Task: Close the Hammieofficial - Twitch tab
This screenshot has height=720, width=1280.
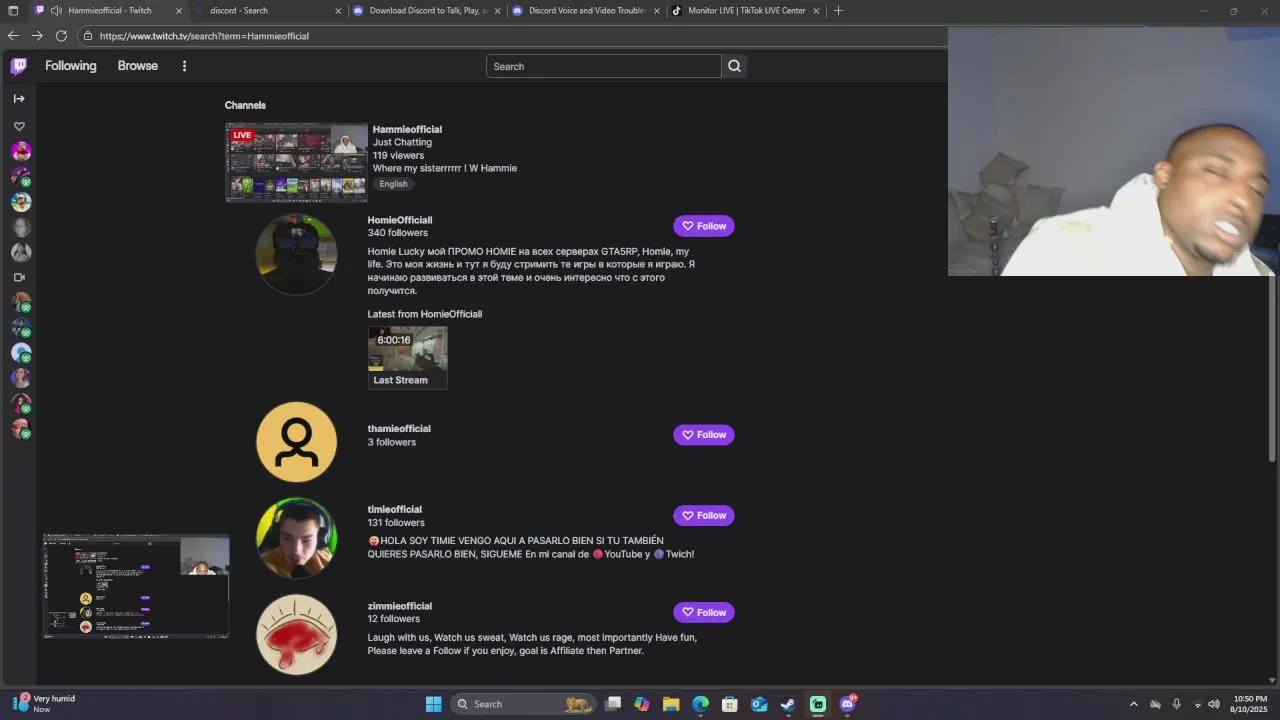Action: pos(179,11)
